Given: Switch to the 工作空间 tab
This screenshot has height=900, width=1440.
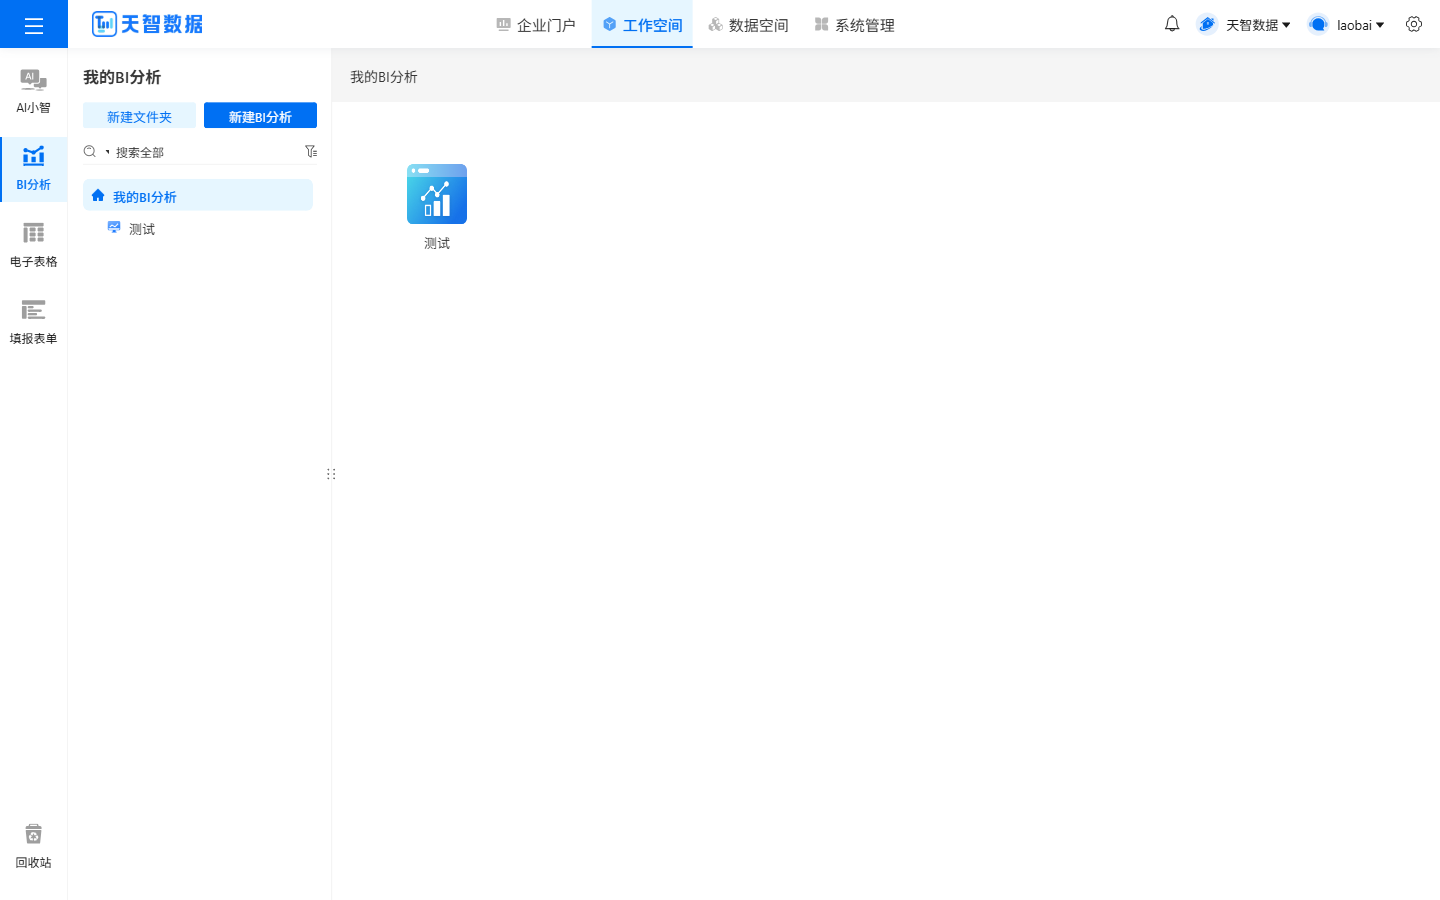Looking at the screenshot, I should 642,25.
